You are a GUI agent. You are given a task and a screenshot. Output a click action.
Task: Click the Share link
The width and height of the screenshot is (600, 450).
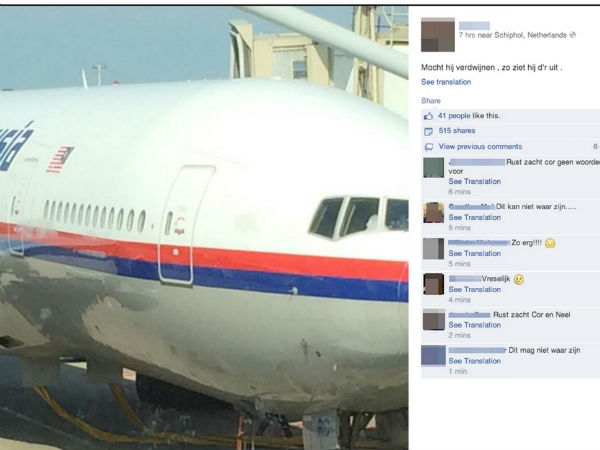(431, 101)
